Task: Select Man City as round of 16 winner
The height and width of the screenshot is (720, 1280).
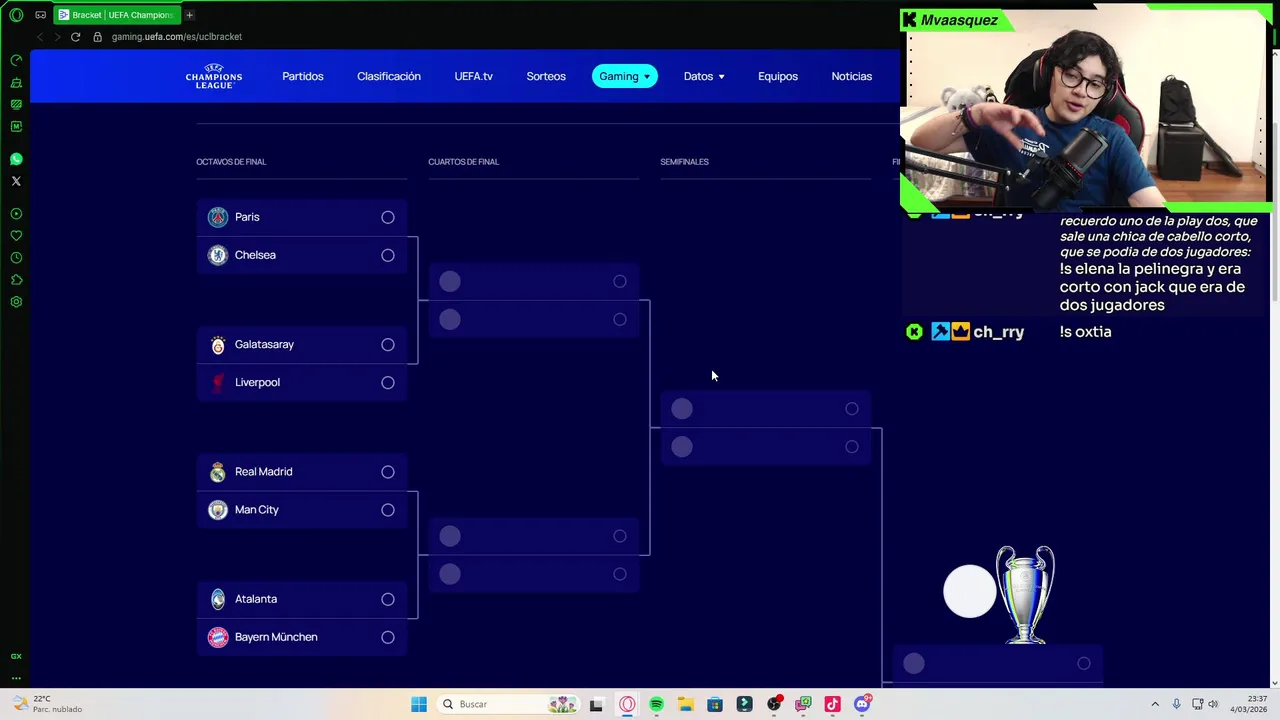Action: pyautogui.click(x=388, y=510)
